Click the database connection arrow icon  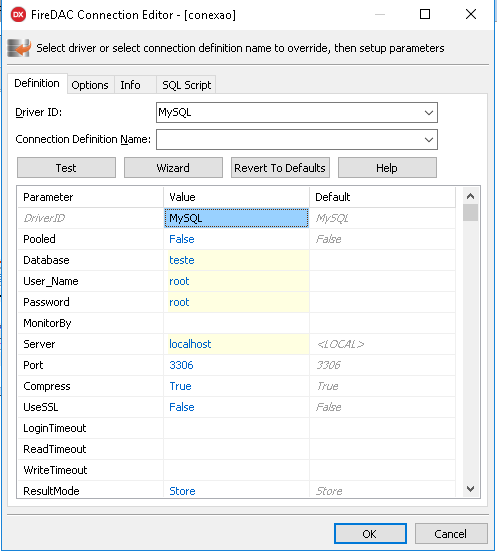(x=19, y=48)
